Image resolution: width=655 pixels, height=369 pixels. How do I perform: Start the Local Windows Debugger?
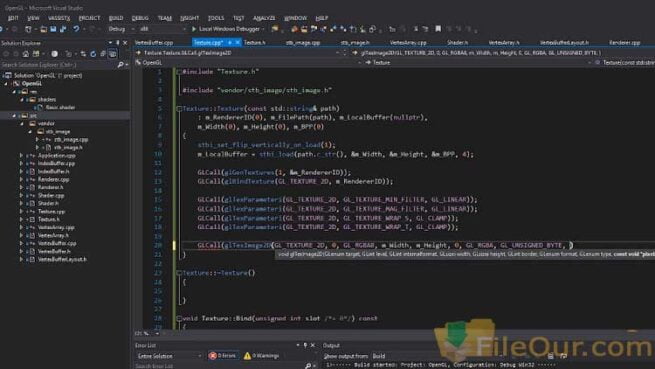click(x=228, y=29)
